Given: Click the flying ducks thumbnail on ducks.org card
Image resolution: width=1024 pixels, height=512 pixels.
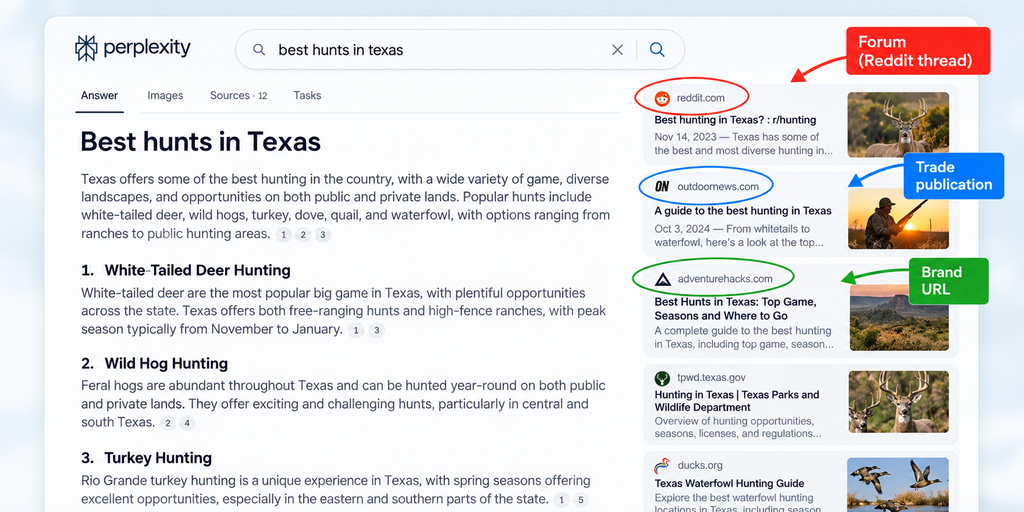Looking at the screenshot, I should [898, 485].
